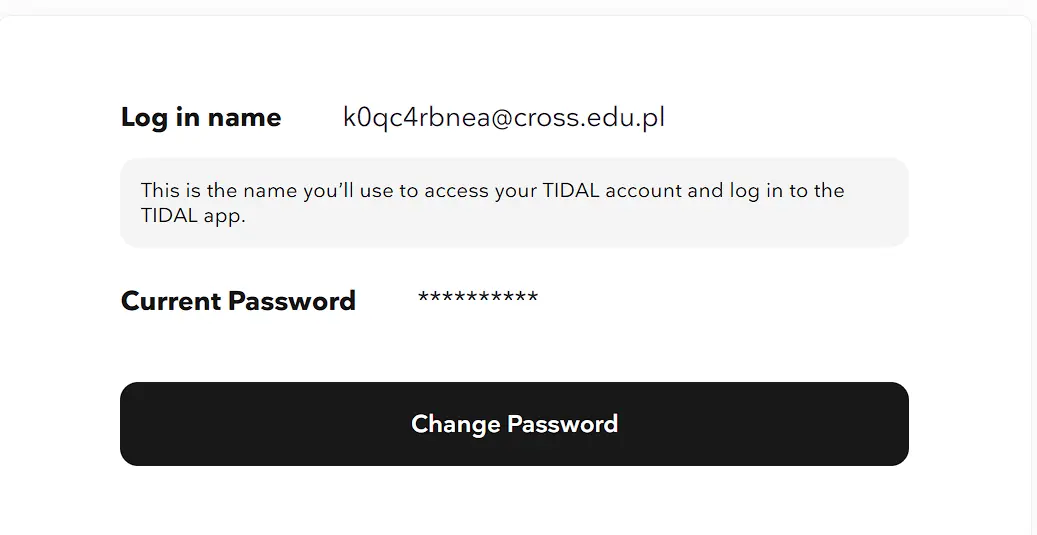The height and width of the screenshot is (535, 1037).
Task: Click the word 'Current' in the password label
Action: (x=171, y=301)
